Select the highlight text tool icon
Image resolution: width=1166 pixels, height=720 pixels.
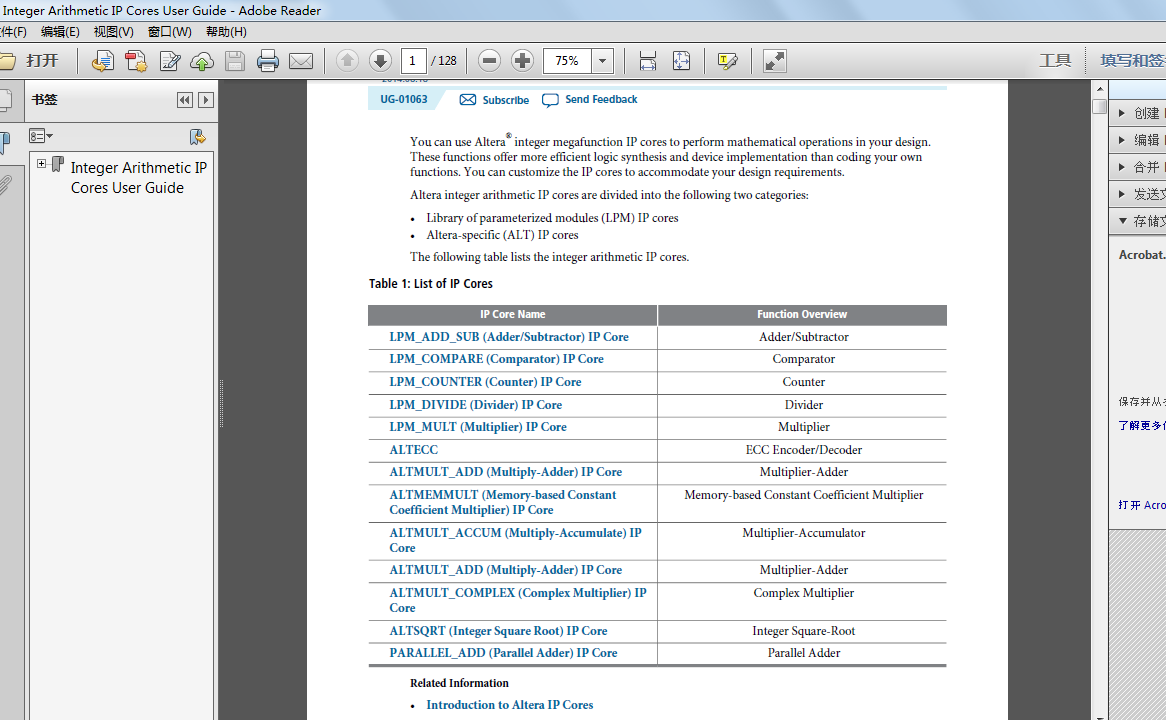pos(727,61)
